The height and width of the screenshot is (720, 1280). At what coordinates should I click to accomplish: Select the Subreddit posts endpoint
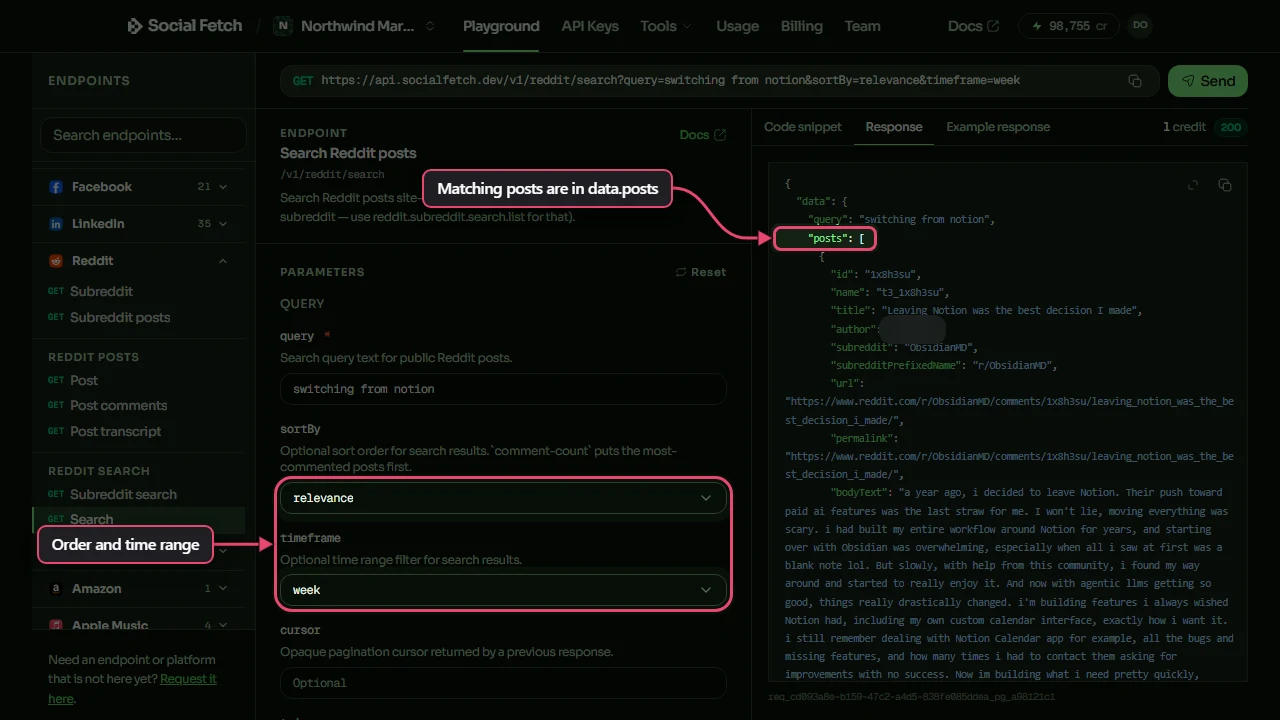point(120,318)
